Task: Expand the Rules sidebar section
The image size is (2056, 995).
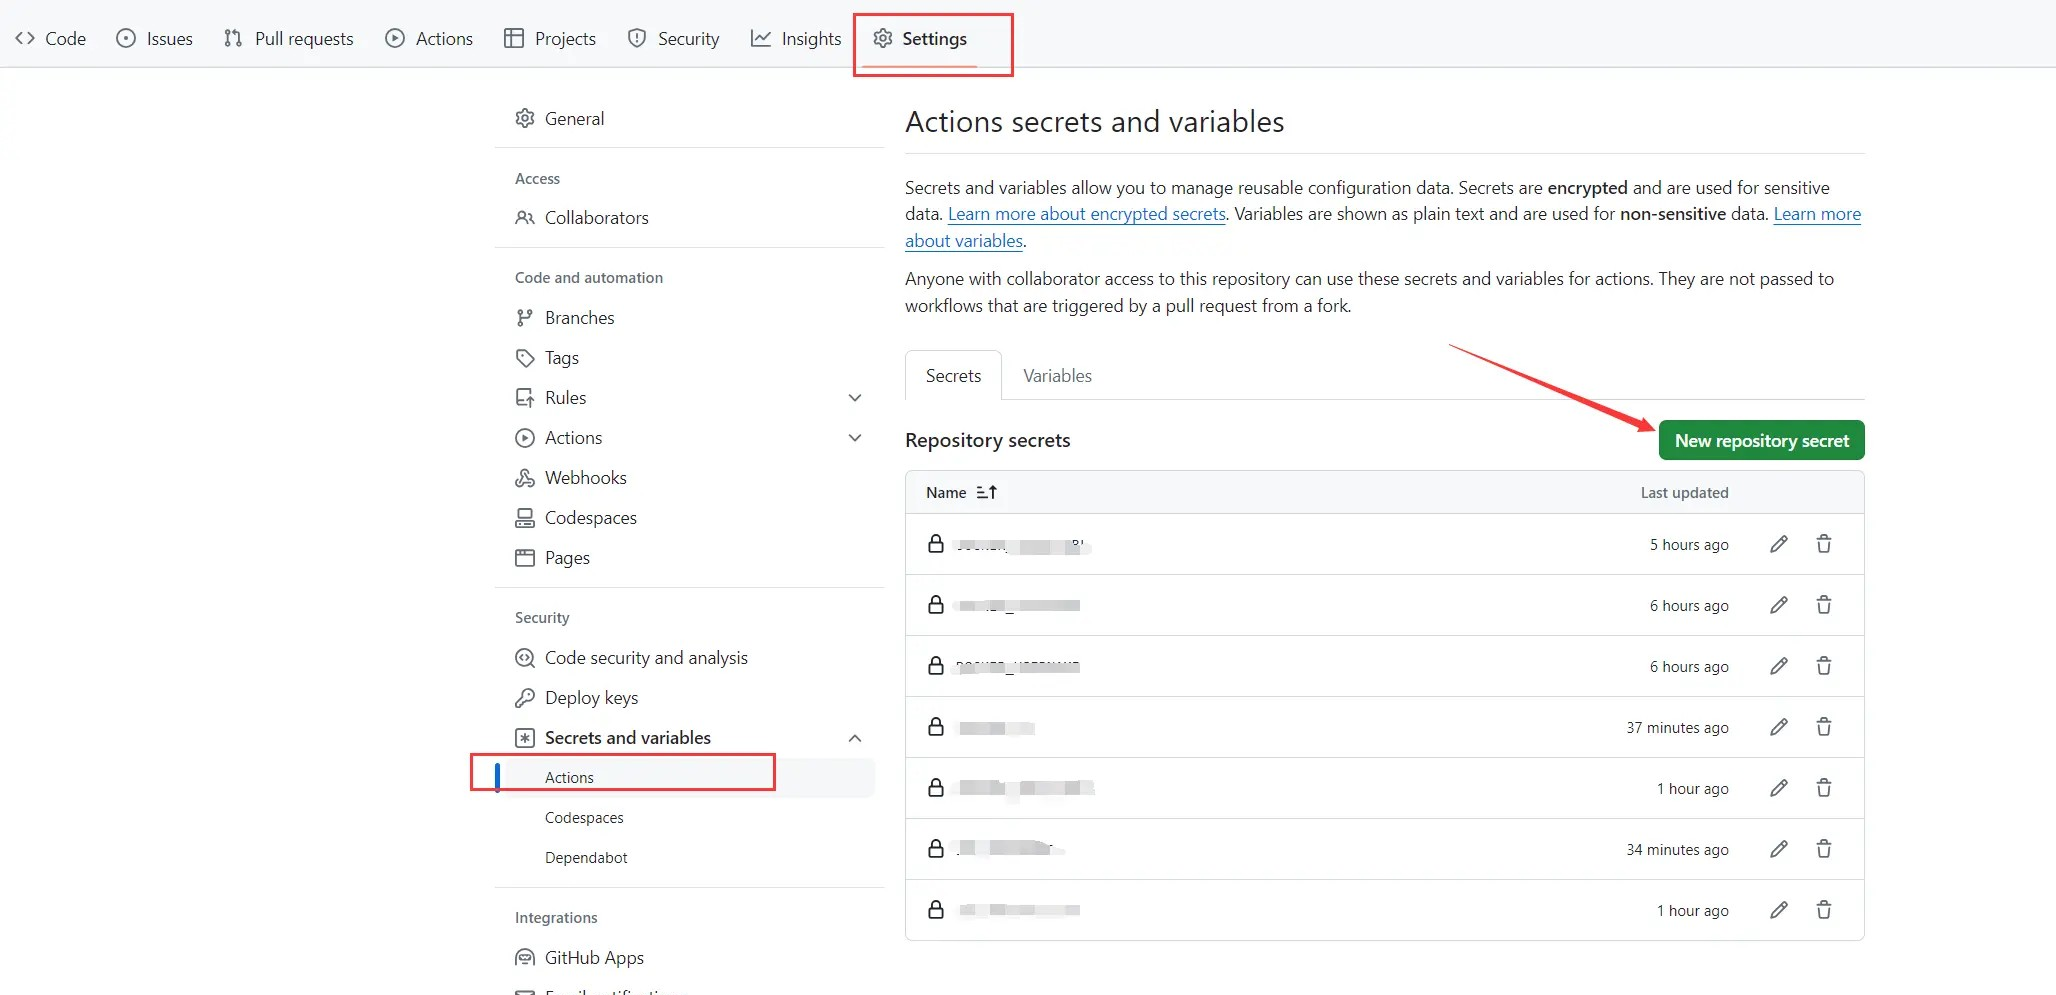Action: tap(855, 397)
